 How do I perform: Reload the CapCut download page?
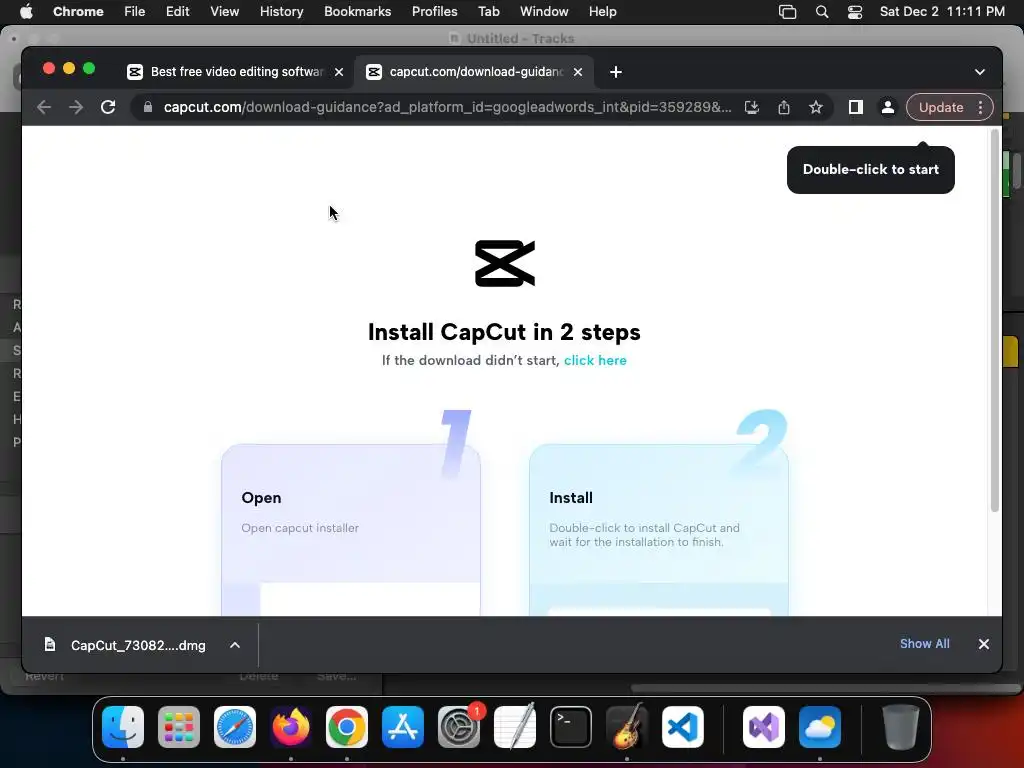pyautogui.click(x=108, y=107)
